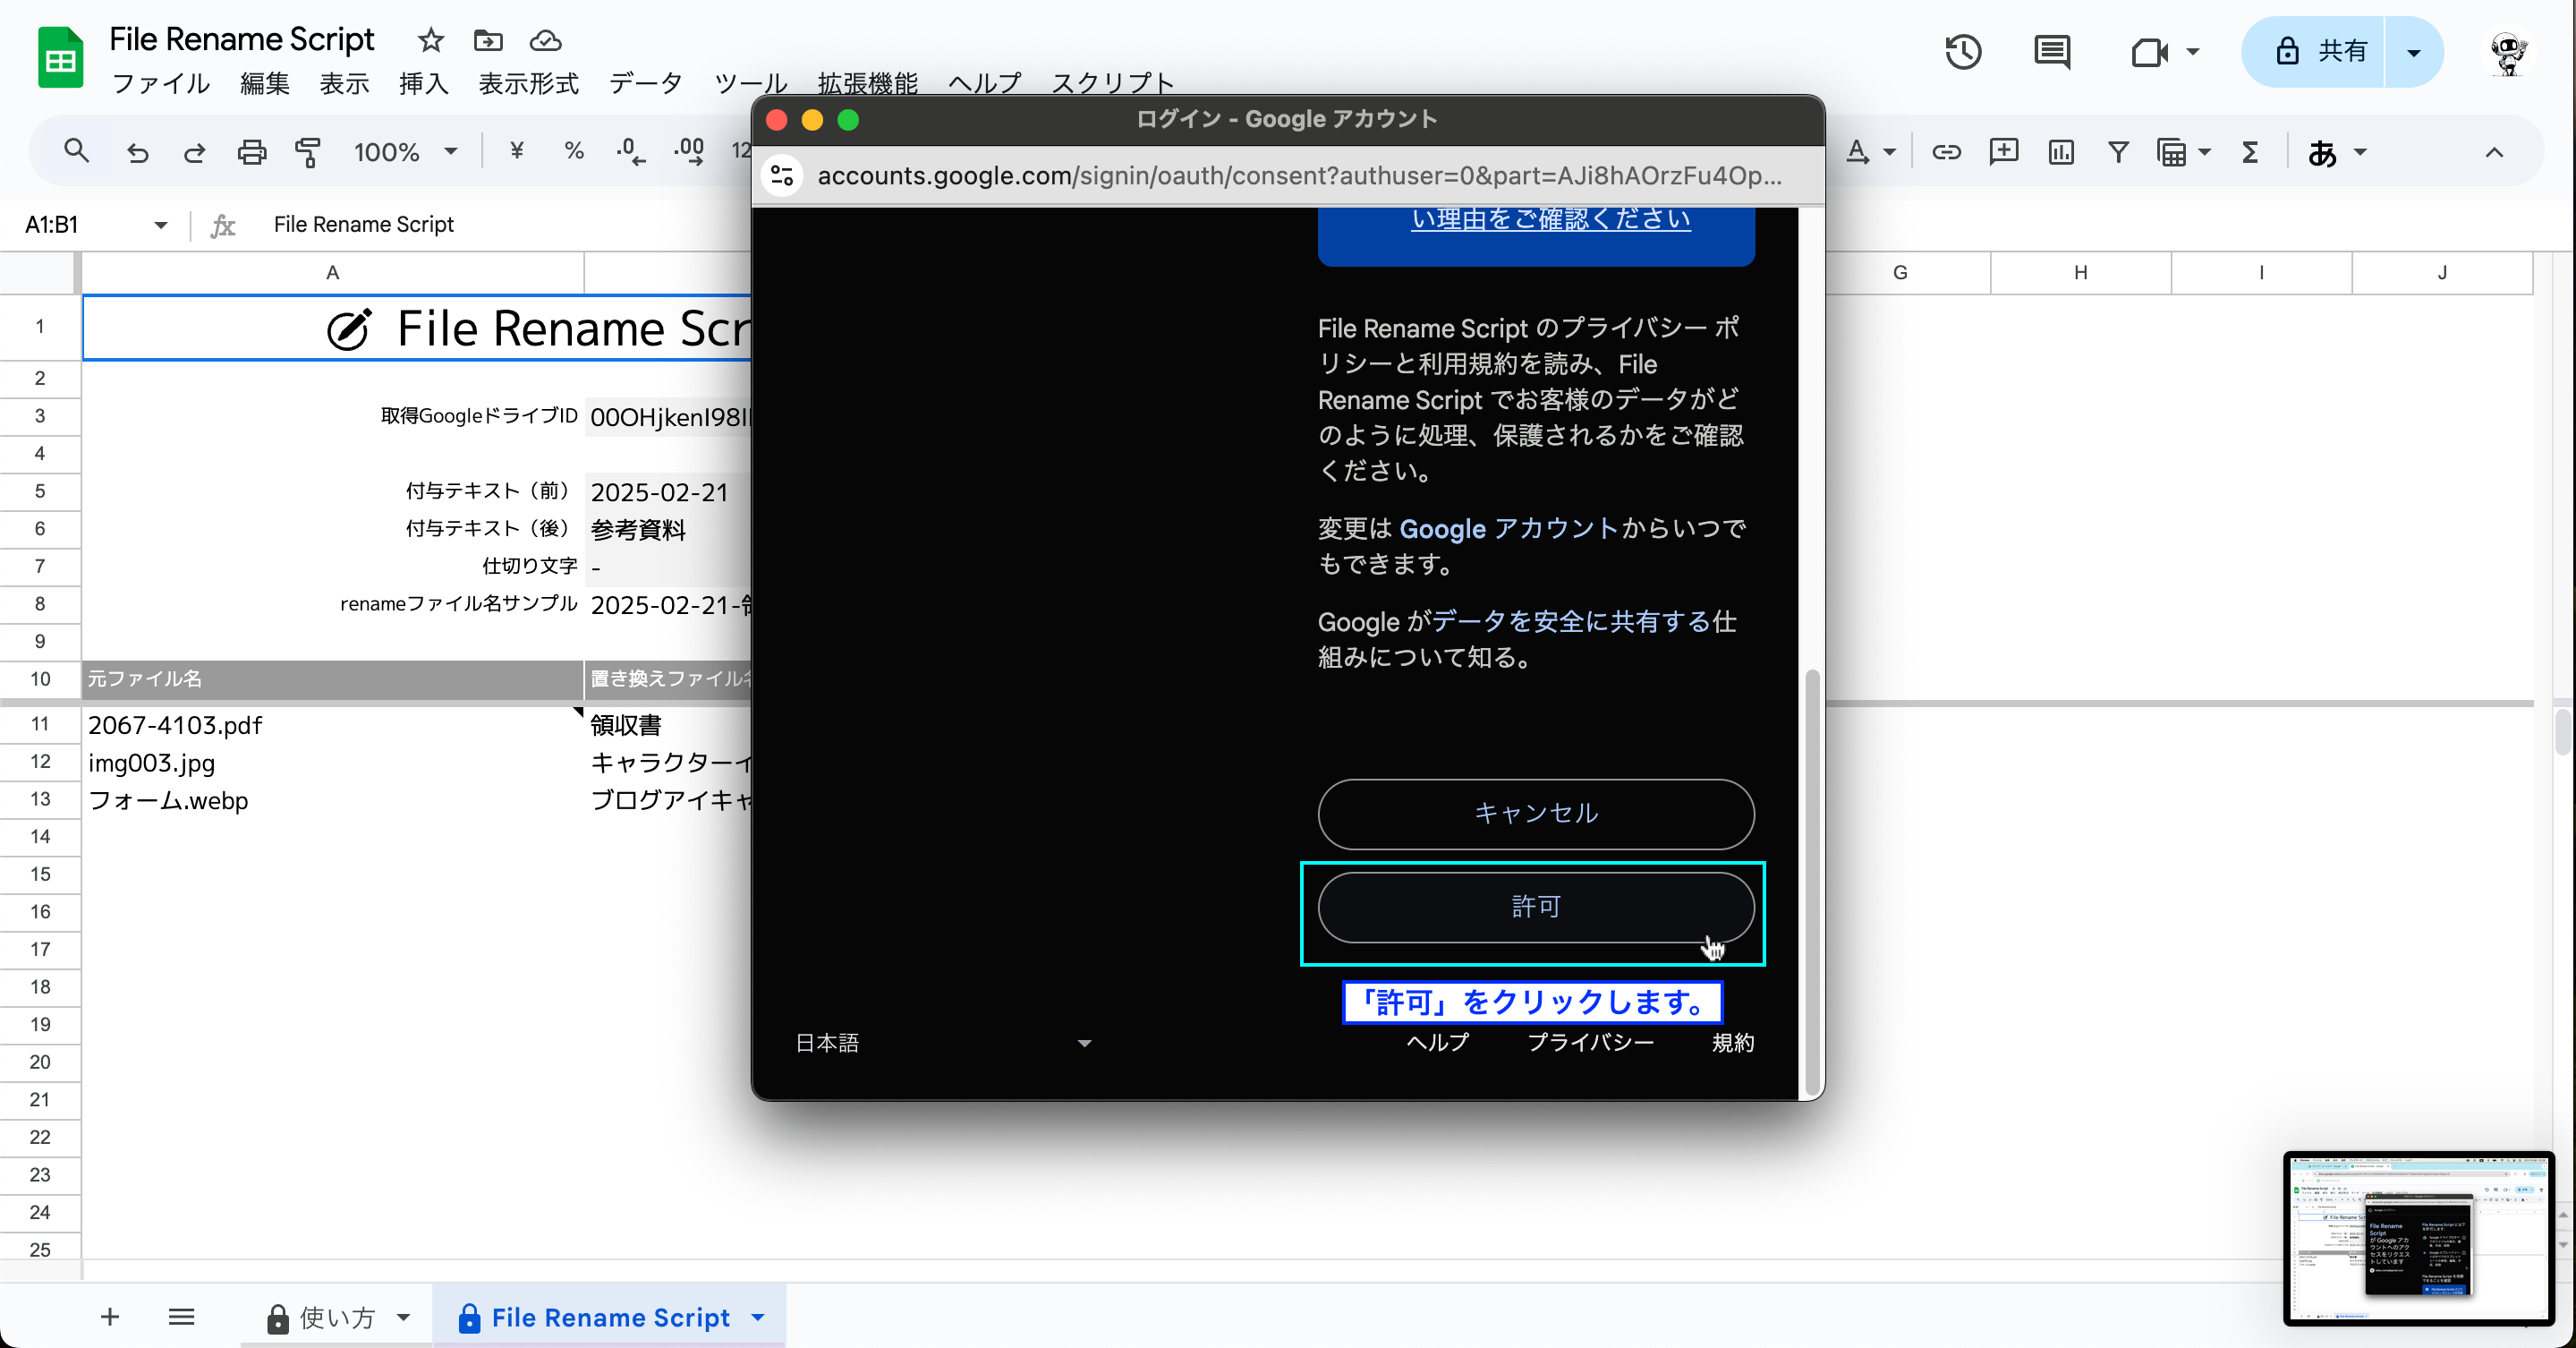
Task: Open the site information icon in address bar
Action: (x=783, y=176)
